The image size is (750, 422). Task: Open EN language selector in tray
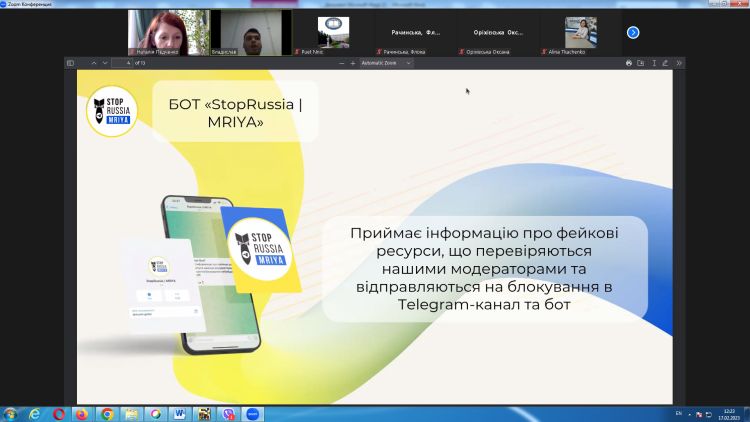(x=679, y=413)
